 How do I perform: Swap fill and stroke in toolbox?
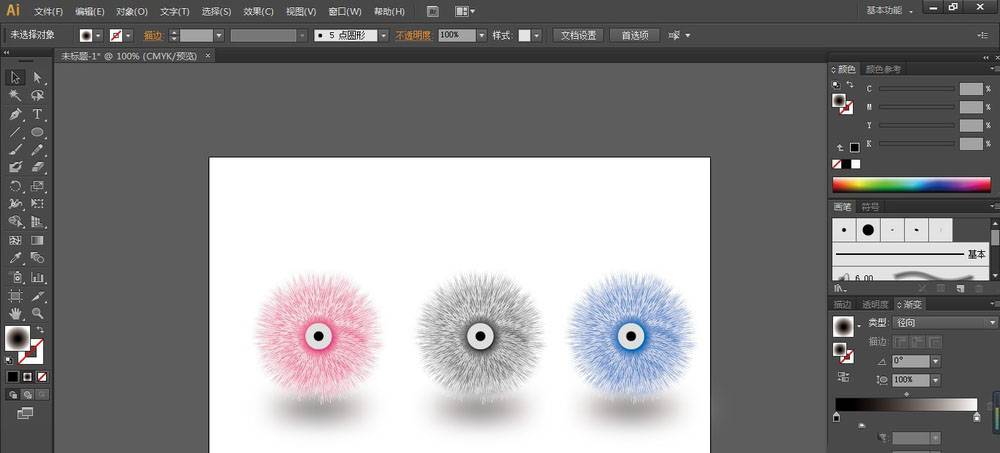click(40, 329)
